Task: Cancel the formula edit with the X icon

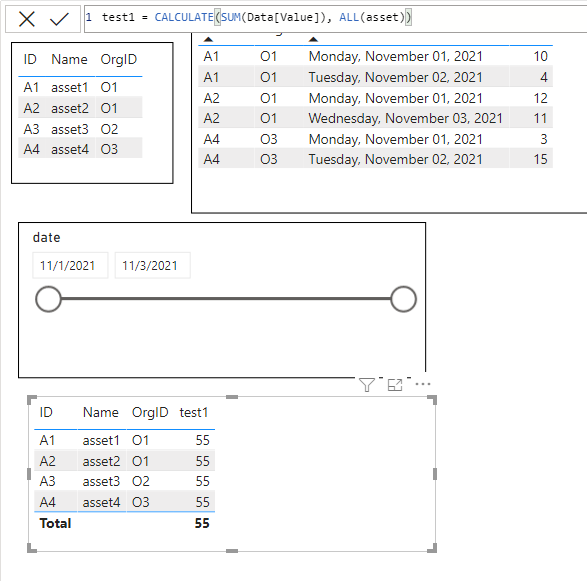Action: [27, 19]
